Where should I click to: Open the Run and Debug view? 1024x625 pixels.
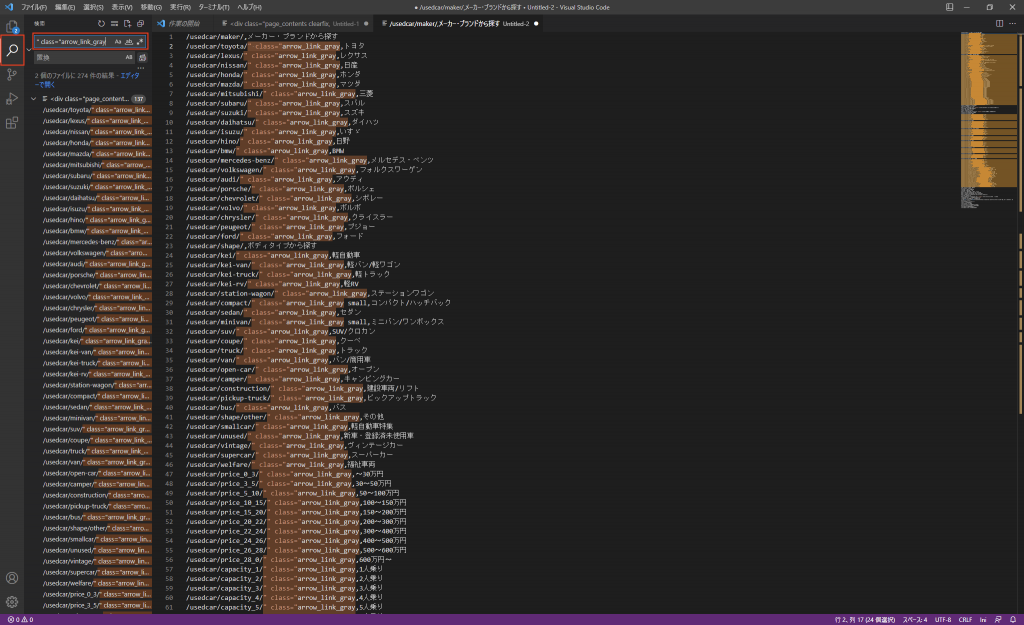[12, 99]
